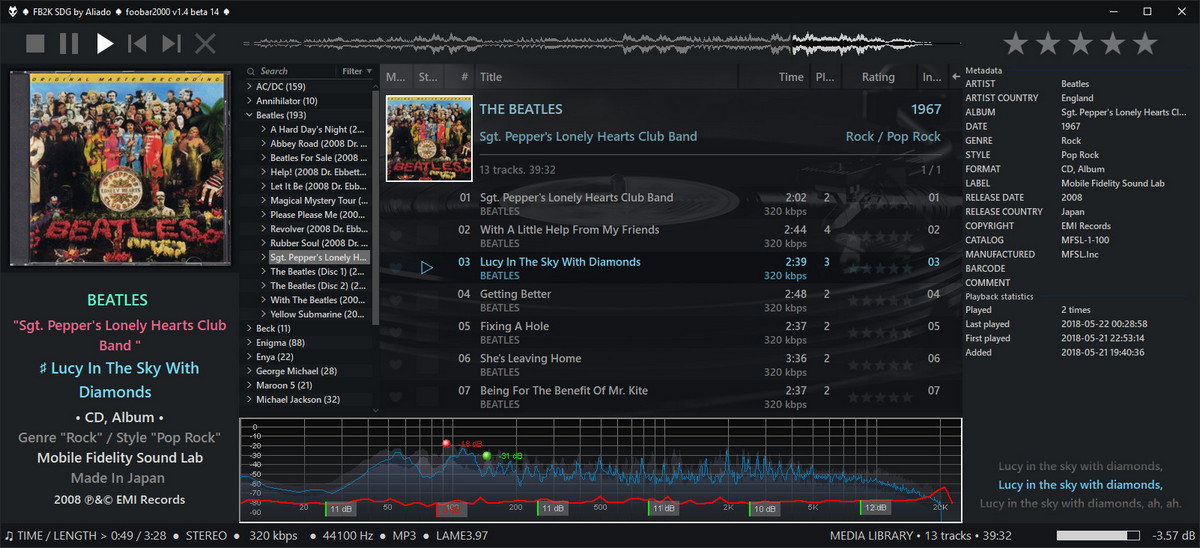The width and height of the screenshot is (1200, 548).
Task: Sort playlist by the Title column header
Action: 606,77
